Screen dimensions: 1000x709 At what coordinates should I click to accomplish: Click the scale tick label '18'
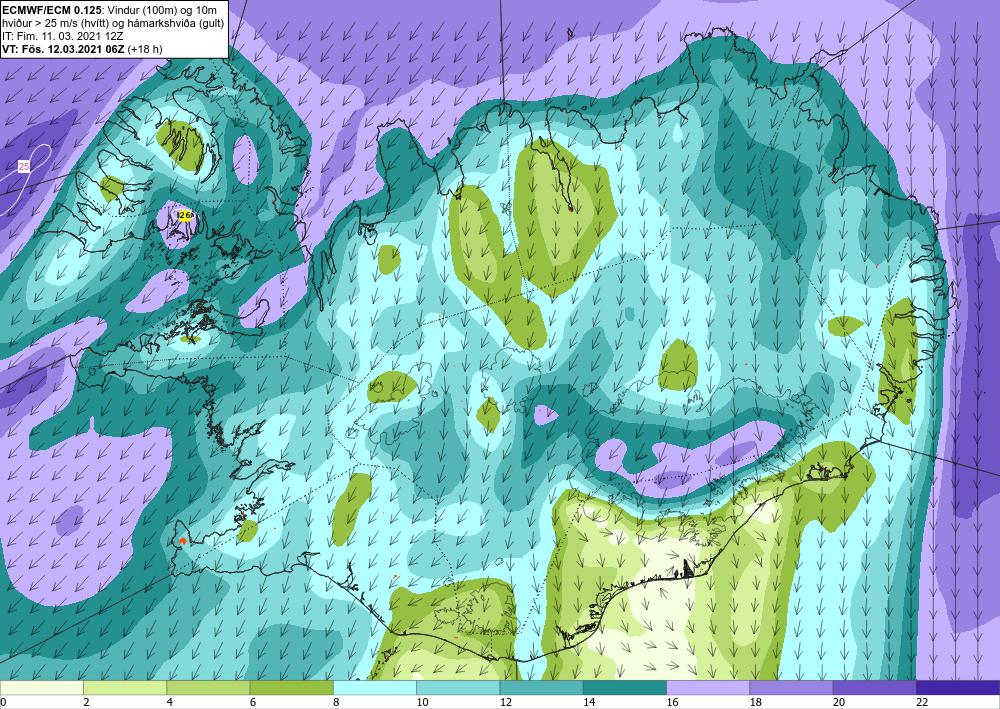tap(754, 702)
